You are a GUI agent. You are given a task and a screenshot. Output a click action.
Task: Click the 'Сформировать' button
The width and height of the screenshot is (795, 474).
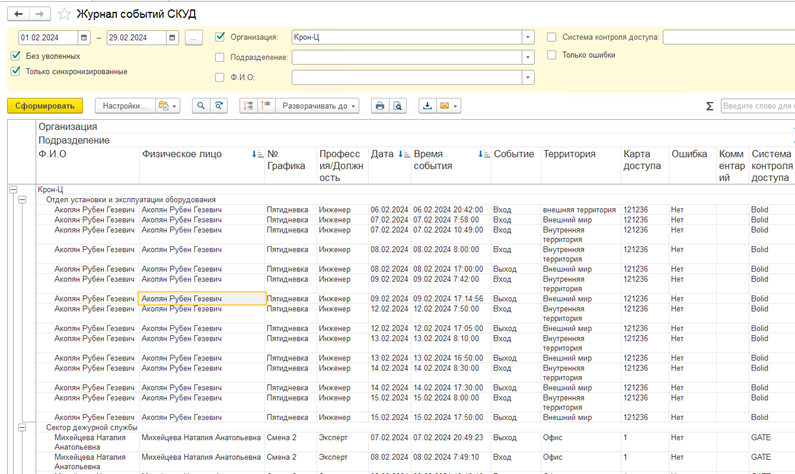pos(44,106)
